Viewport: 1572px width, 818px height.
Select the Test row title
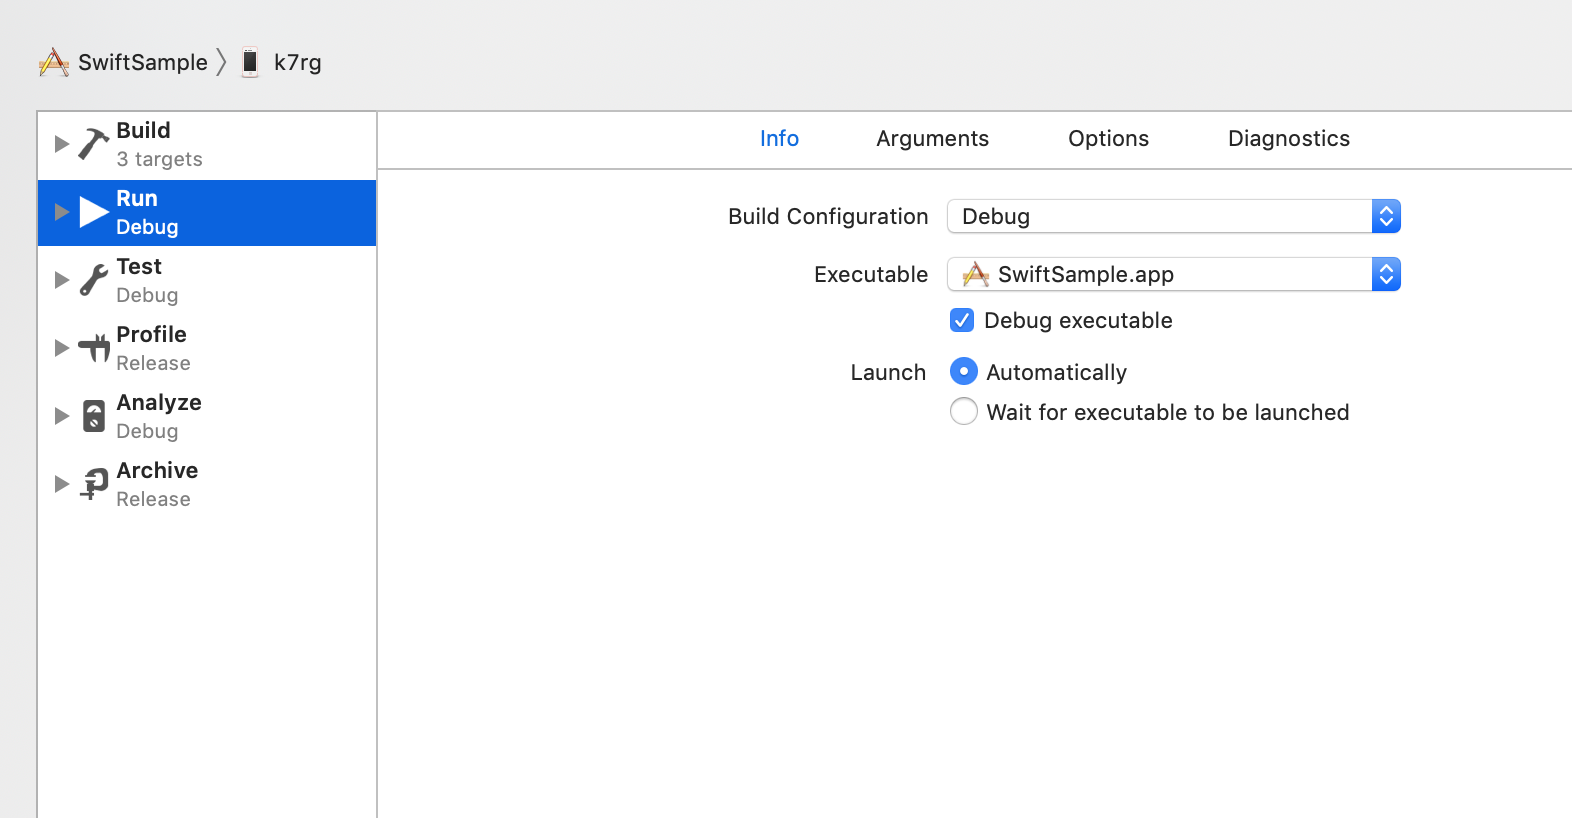tap(139, 266)
